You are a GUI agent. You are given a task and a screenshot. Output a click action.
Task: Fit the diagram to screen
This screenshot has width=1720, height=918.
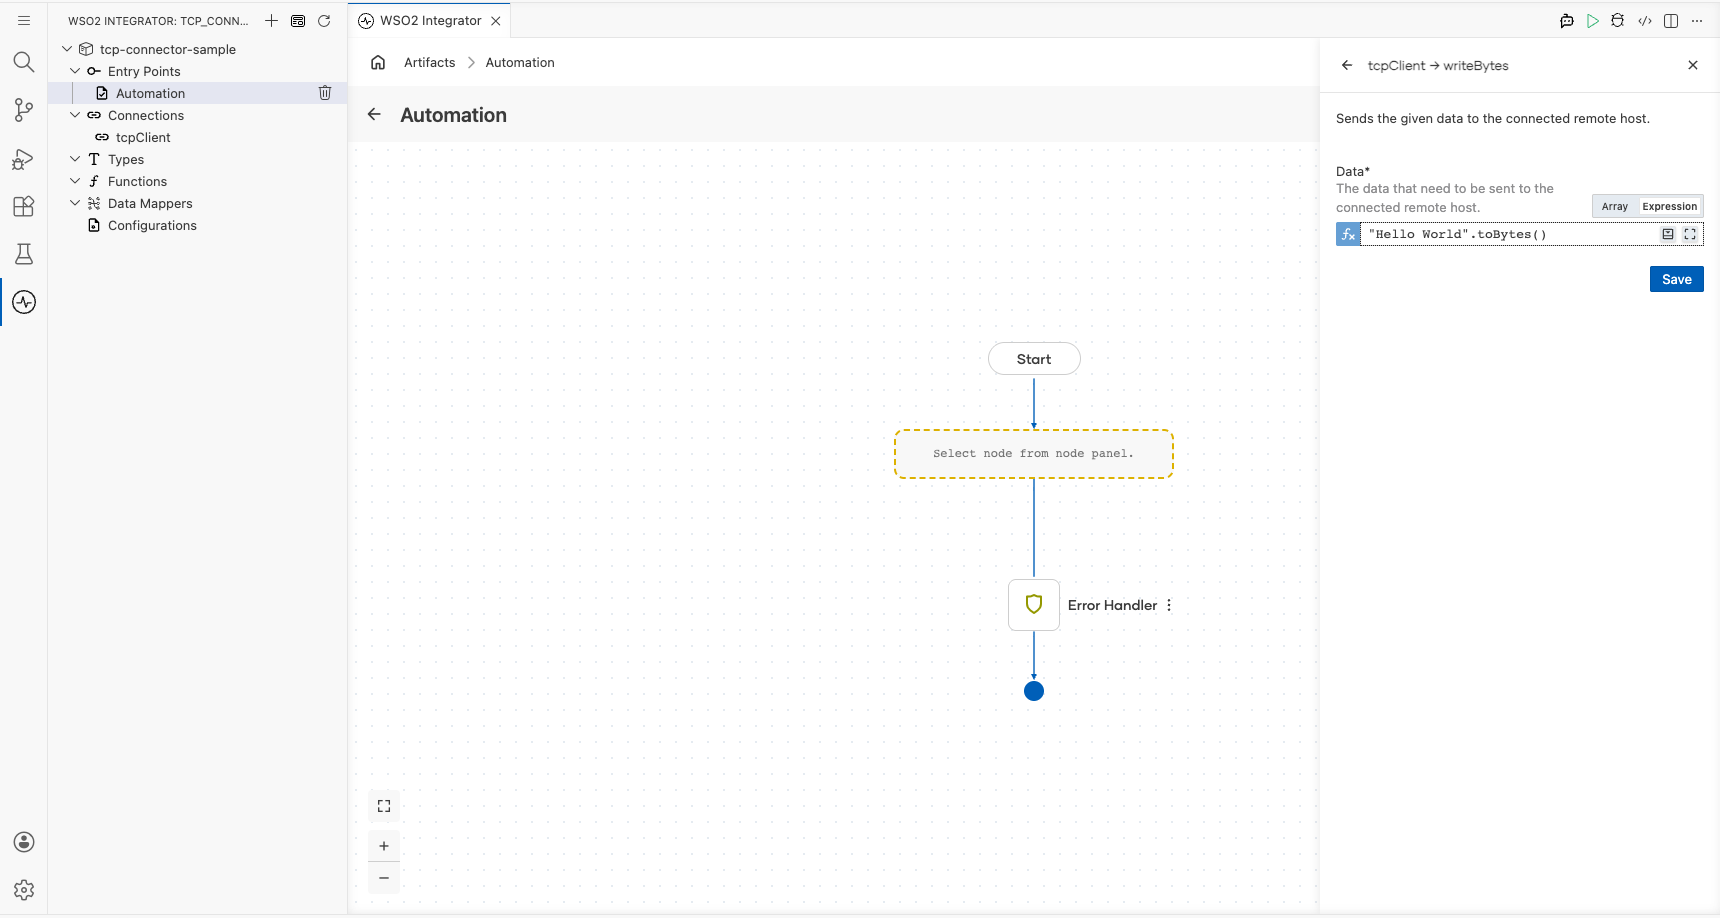[x=384, y=806]
